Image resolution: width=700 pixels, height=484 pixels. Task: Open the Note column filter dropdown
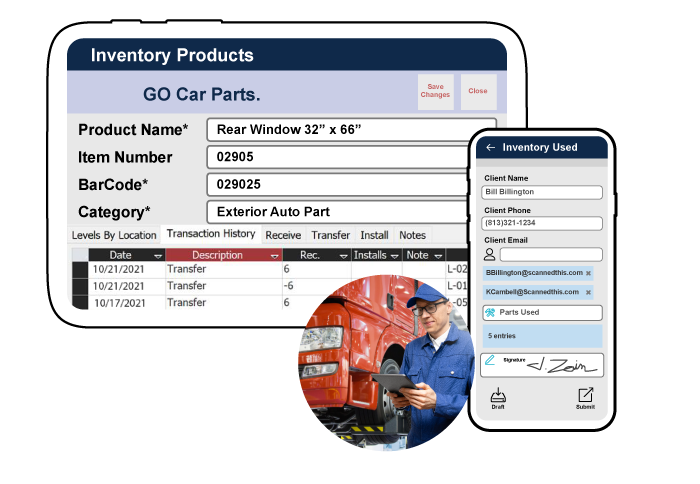click(438, 256)
